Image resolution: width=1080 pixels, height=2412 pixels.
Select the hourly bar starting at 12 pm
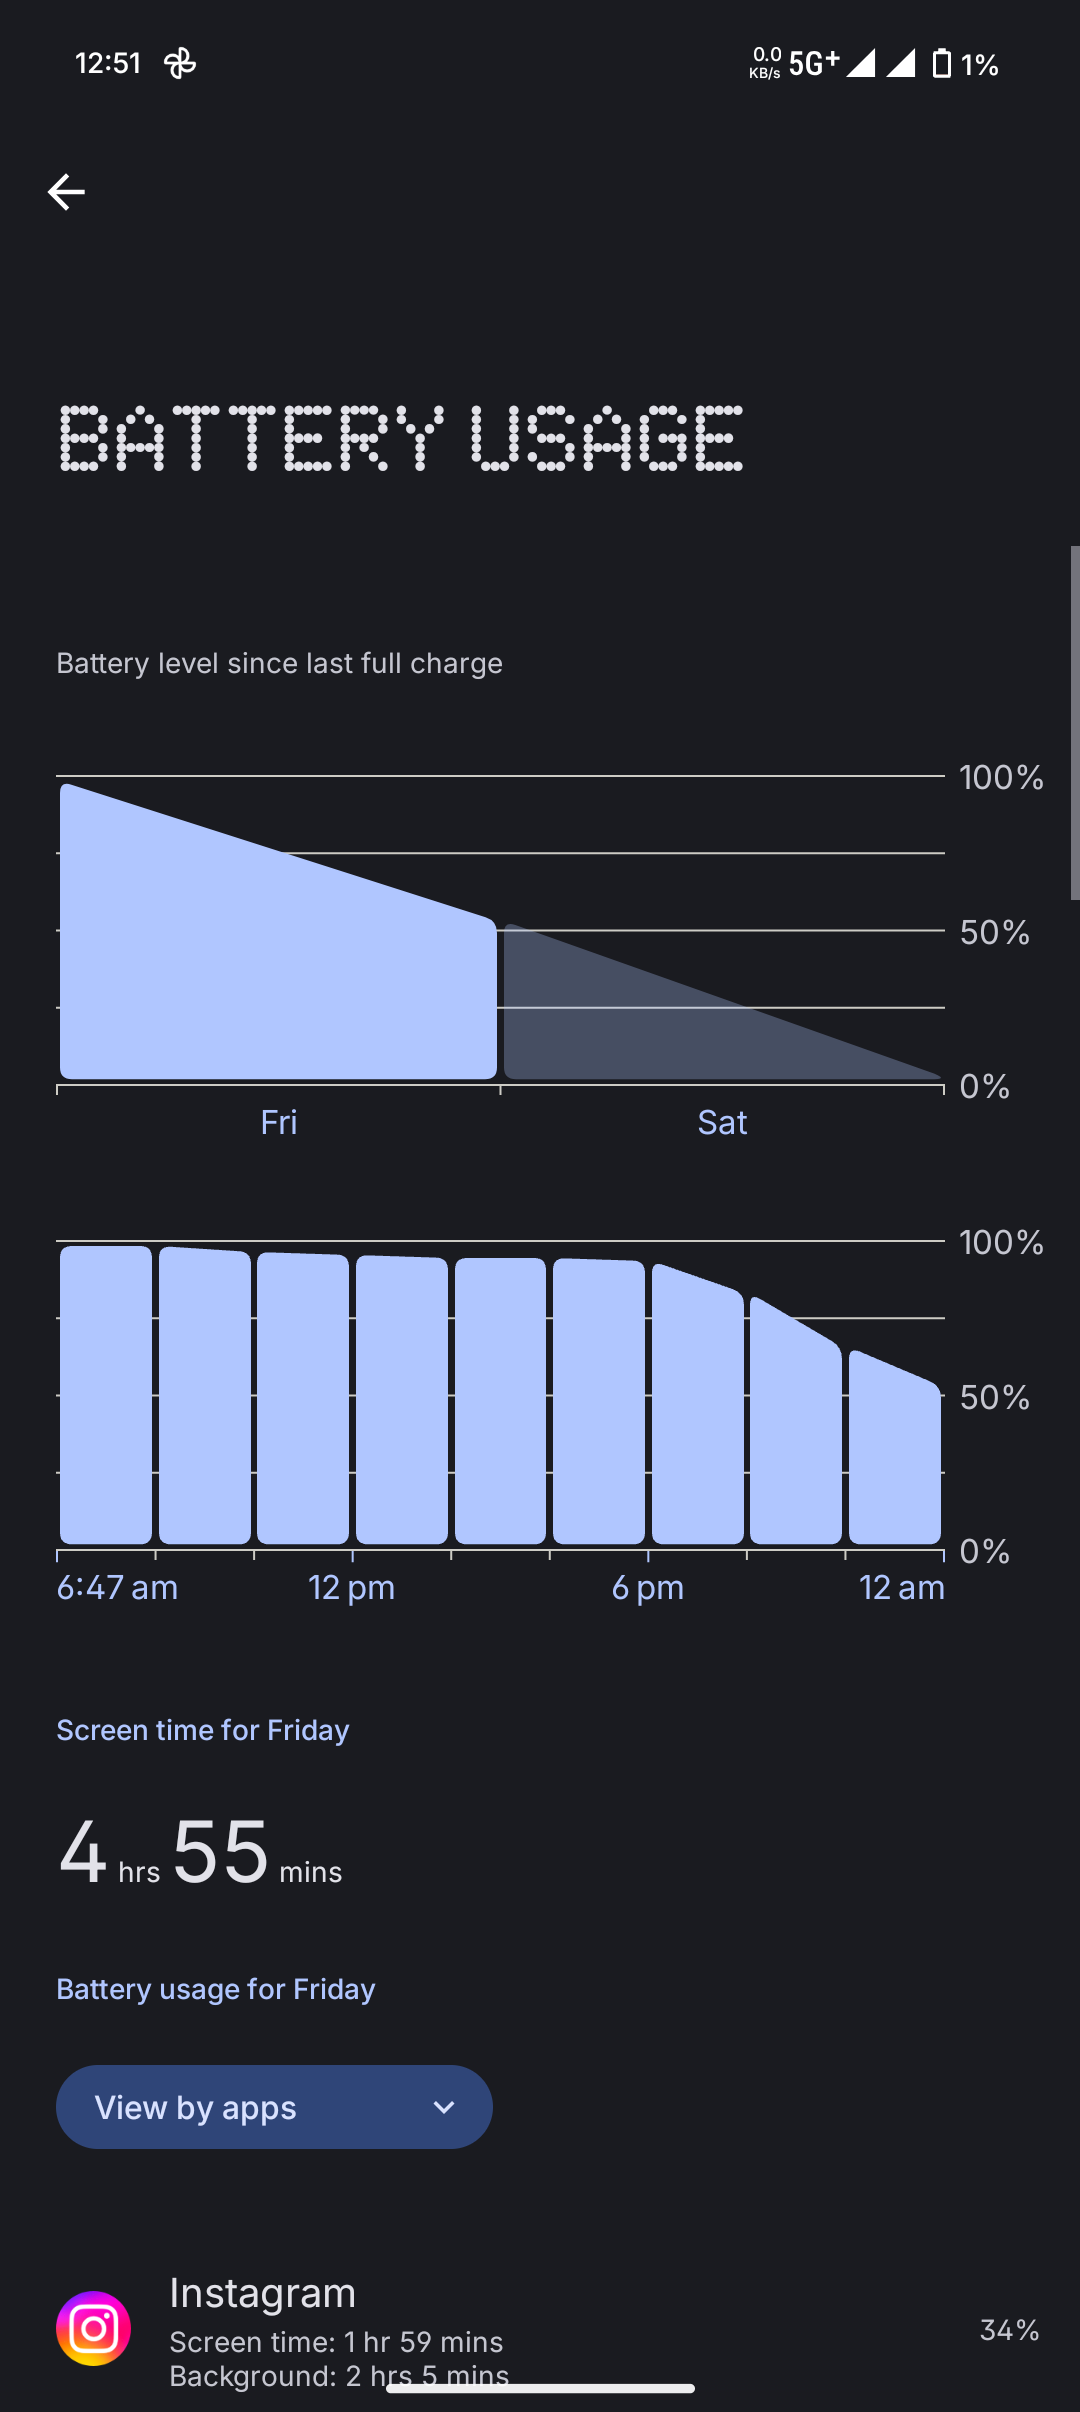(401, 1400)
